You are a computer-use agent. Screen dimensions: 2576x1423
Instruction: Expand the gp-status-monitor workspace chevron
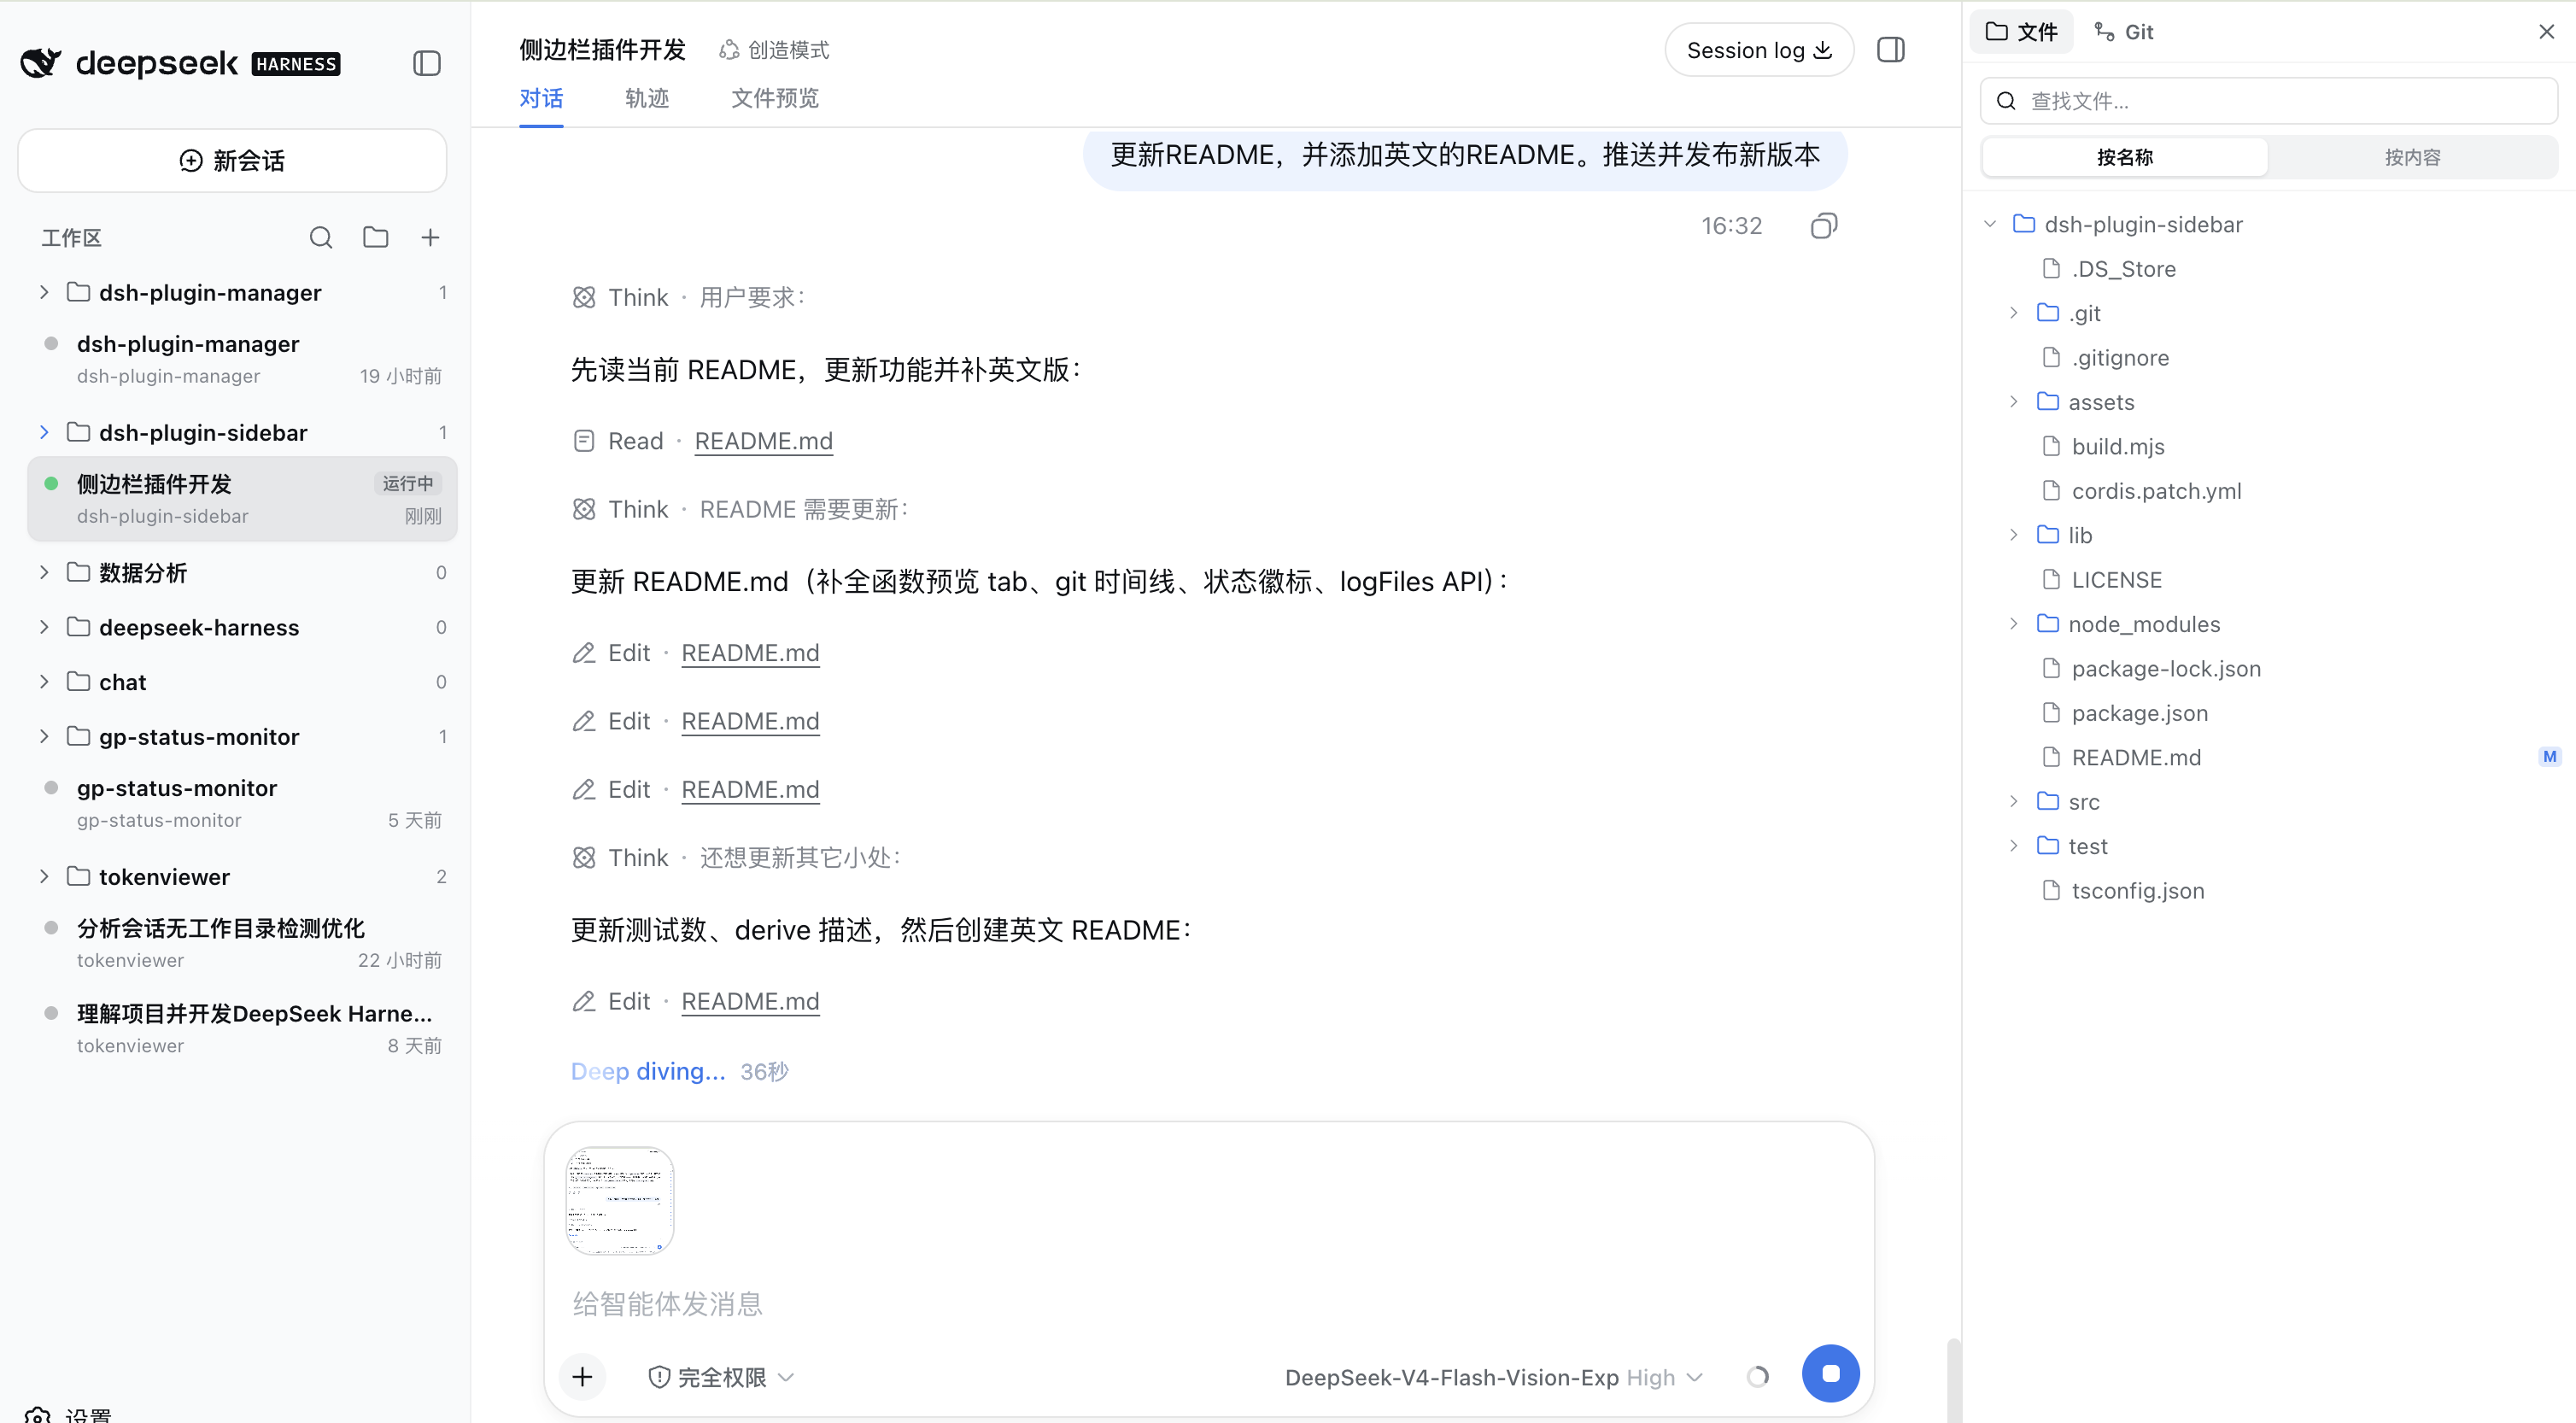[x=44, y=737]
